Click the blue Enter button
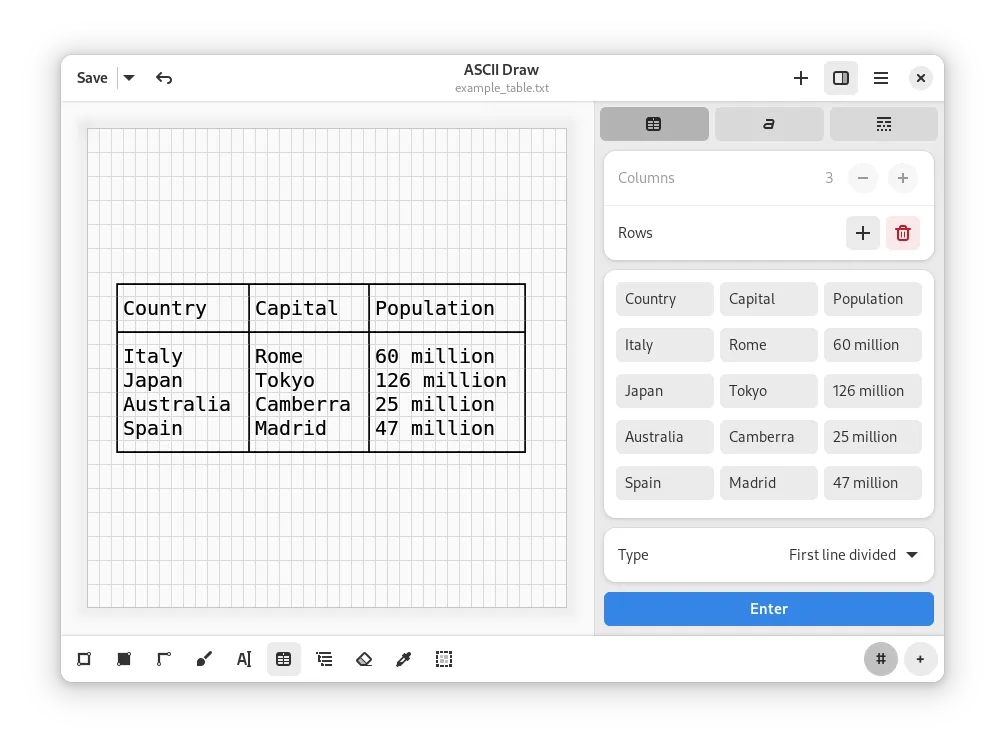Screen dimensions: 1005x749 (768, 609)
